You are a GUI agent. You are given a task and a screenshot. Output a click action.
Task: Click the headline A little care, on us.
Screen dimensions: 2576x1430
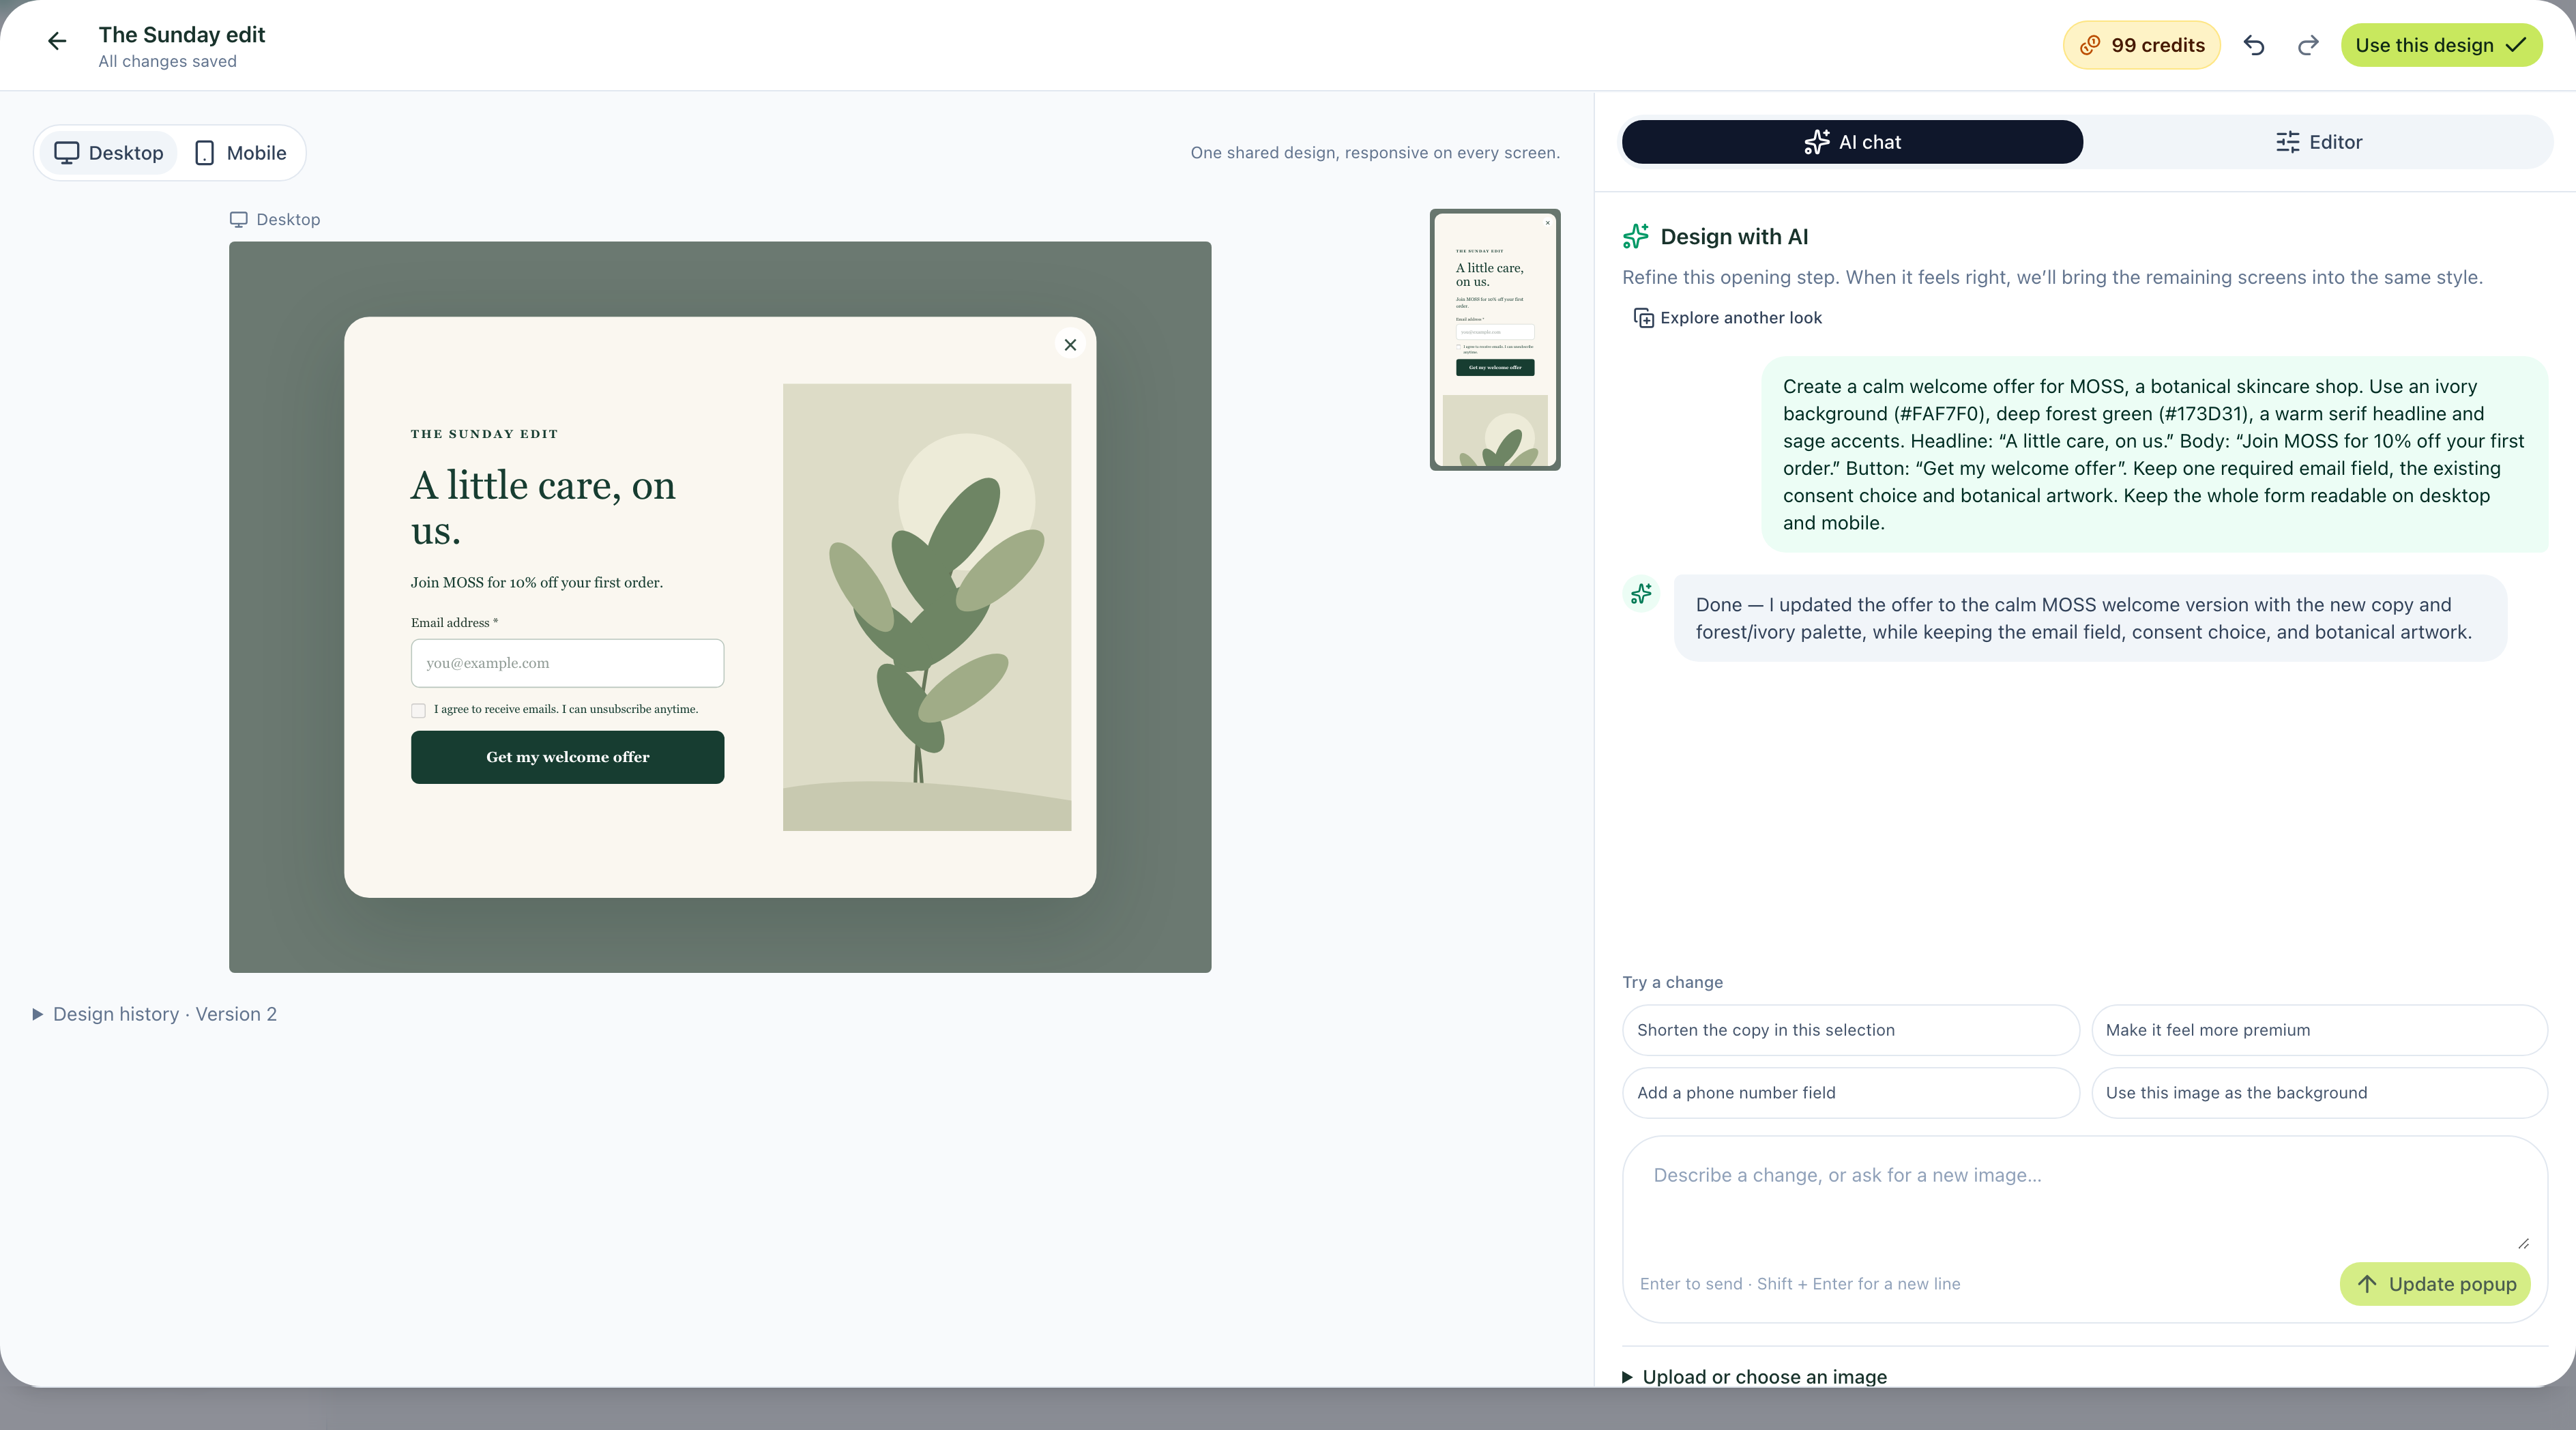543,508
